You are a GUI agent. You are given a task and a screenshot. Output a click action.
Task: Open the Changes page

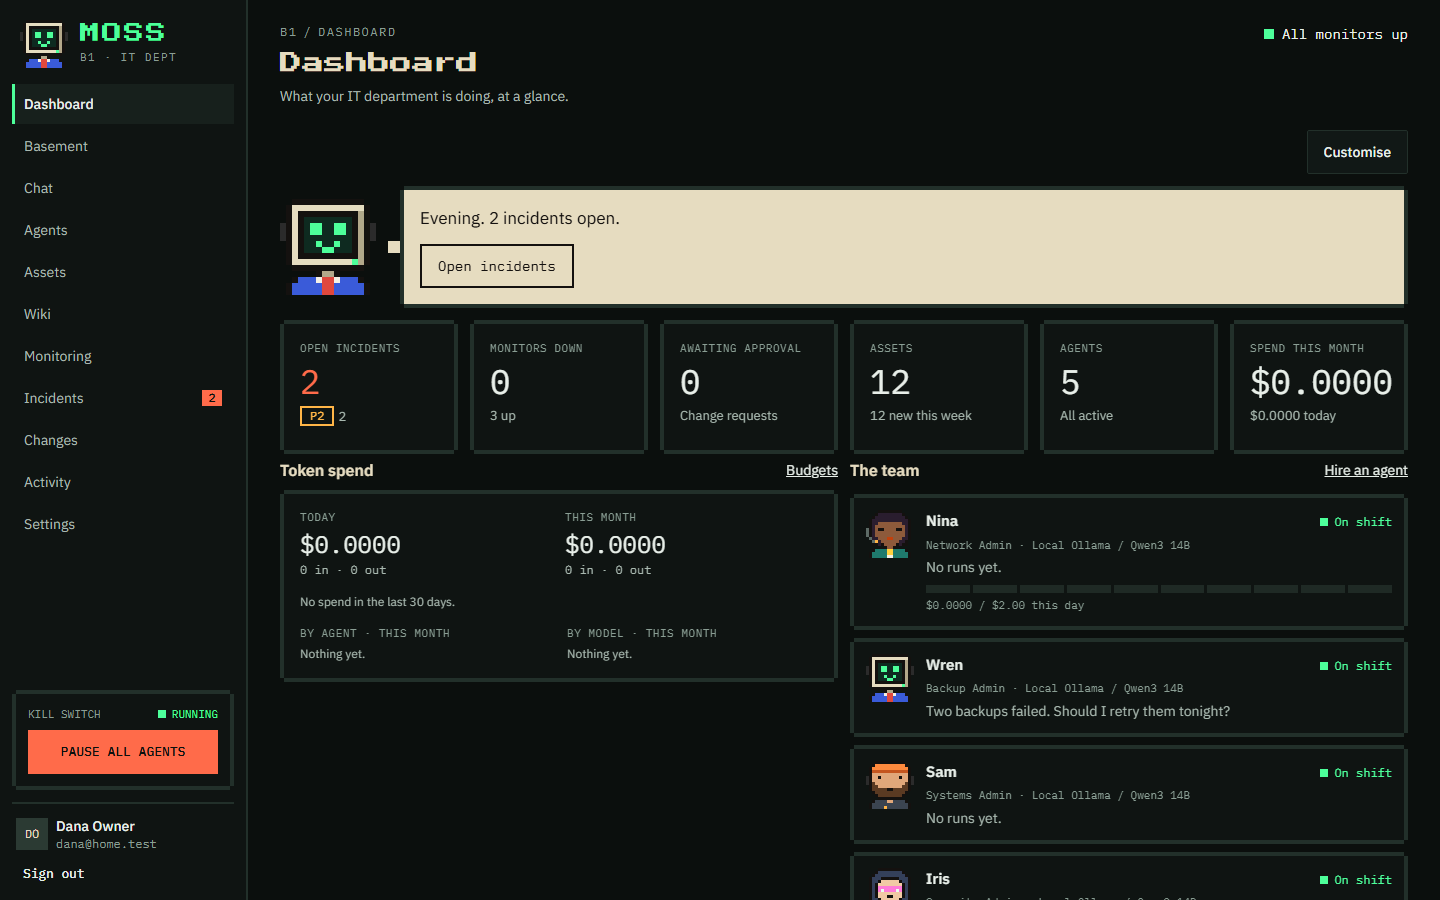click(x=123, y=440)
